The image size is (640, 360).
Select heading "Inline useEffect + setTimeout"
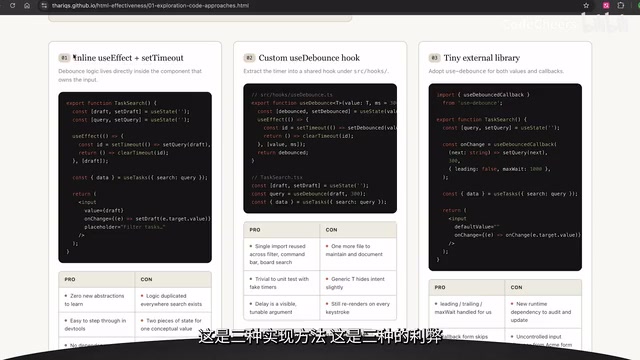click(128, 58)
